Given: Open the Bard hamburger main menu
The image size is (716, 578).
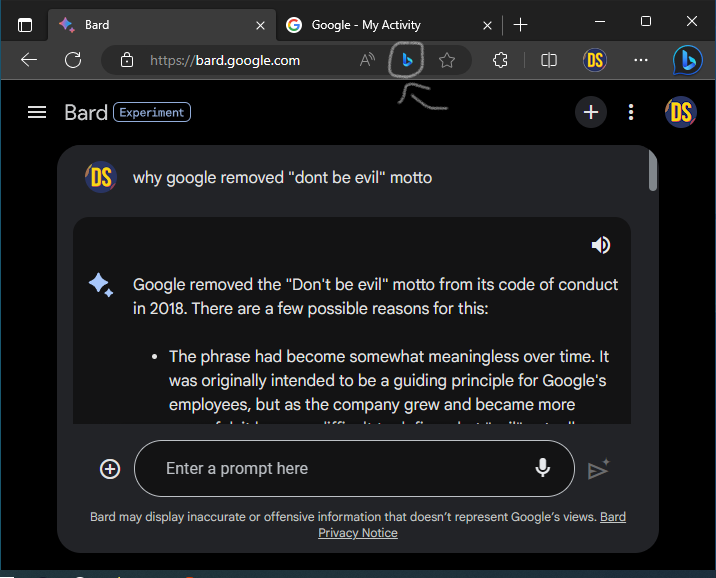Looking at the screenshot, I should [x=37, y=112].
